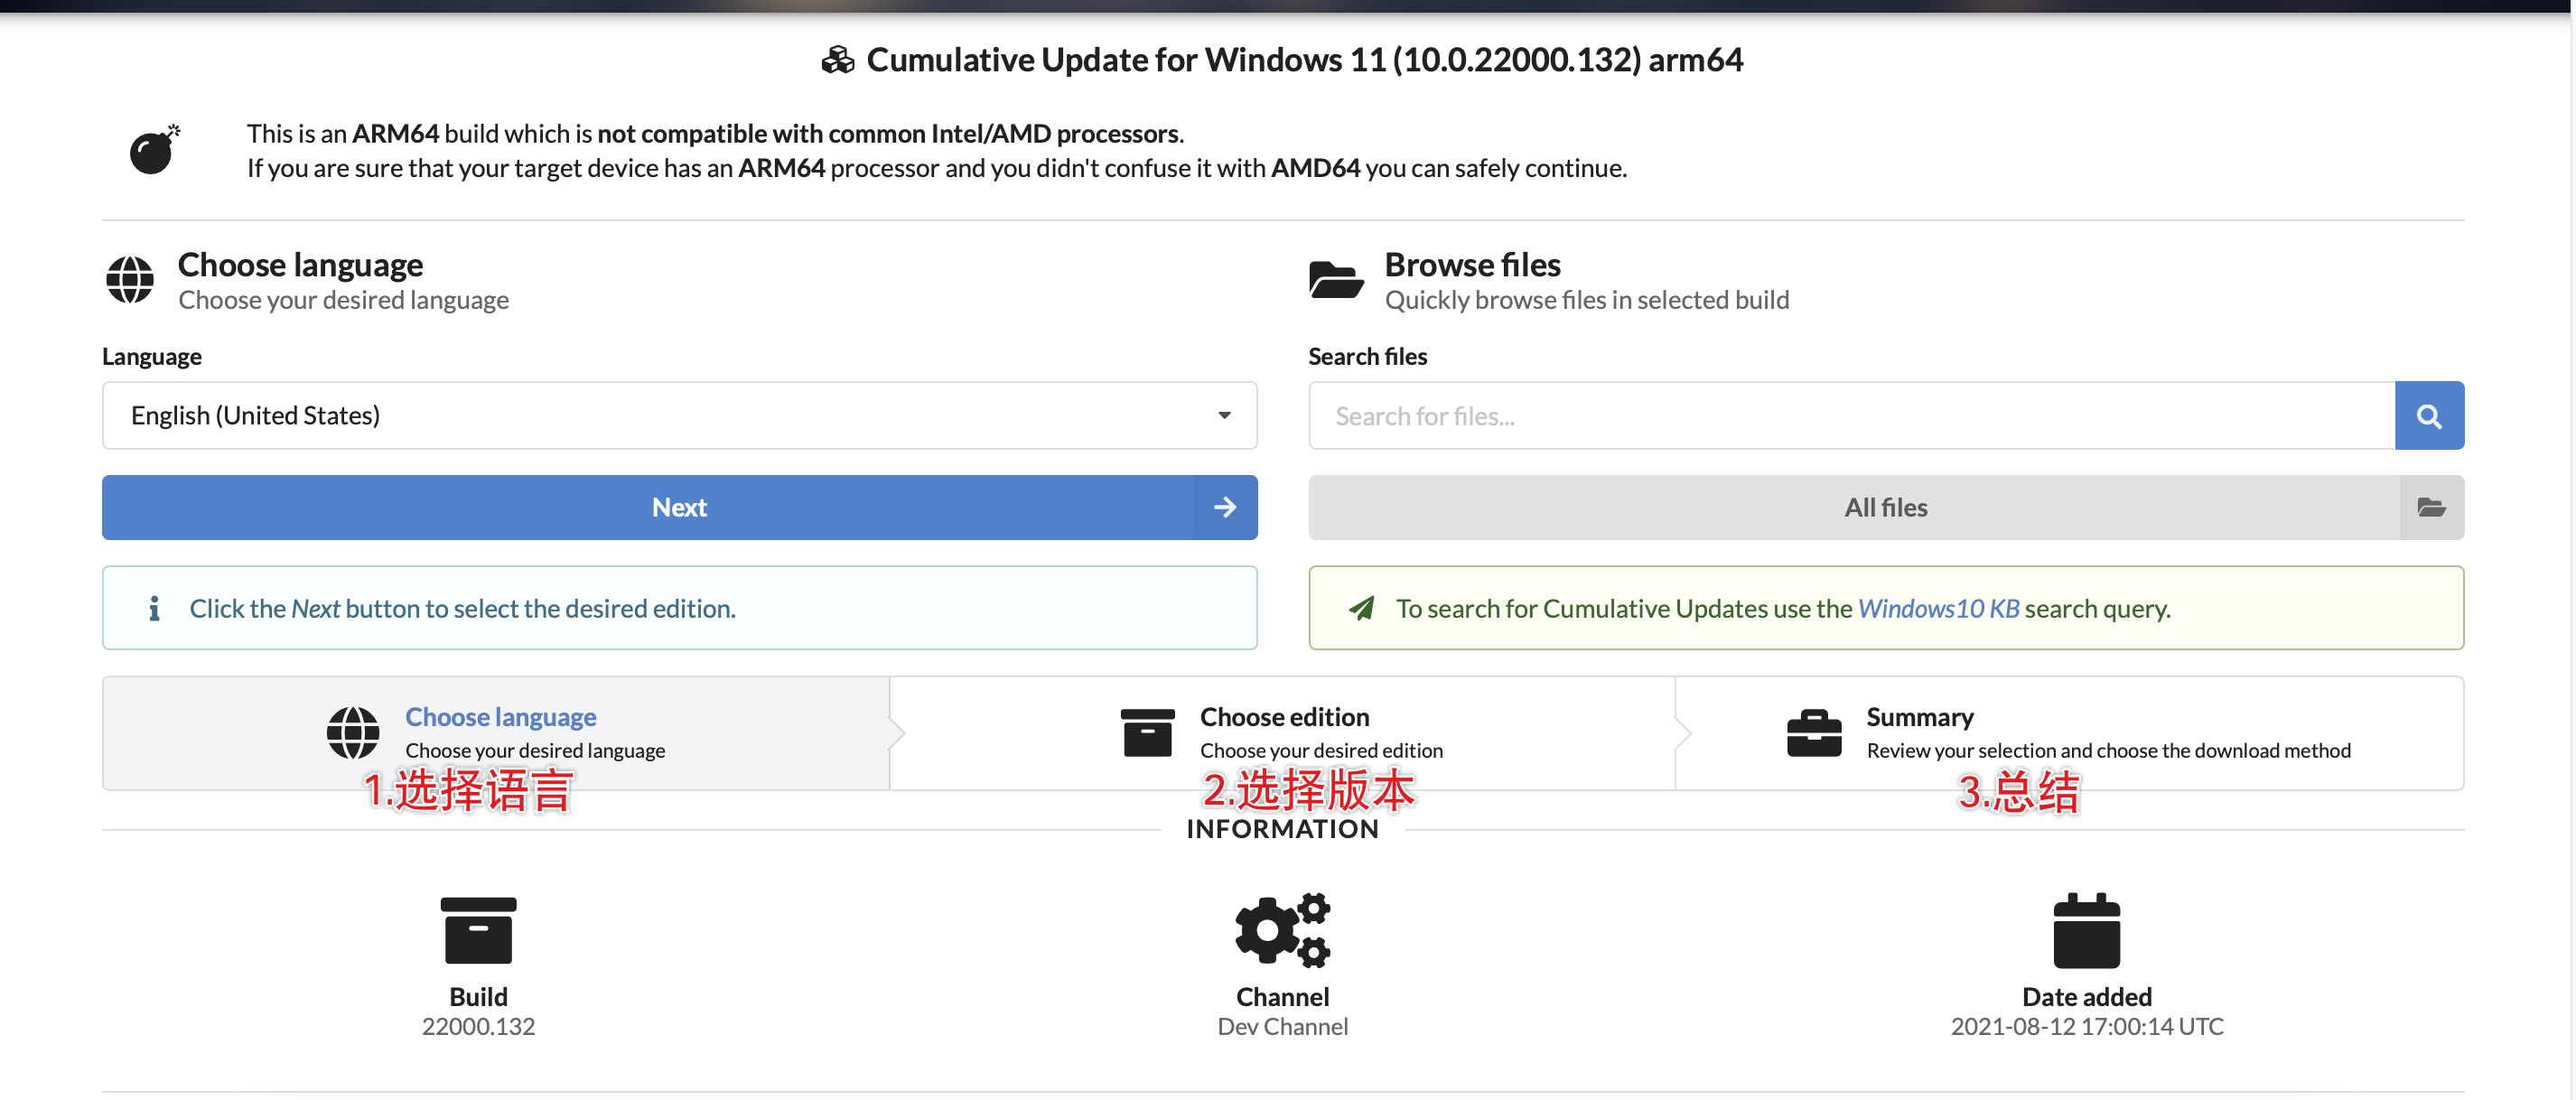2576x1100 pixels.
Task: Click the Next button
Action: click(679, 507)
